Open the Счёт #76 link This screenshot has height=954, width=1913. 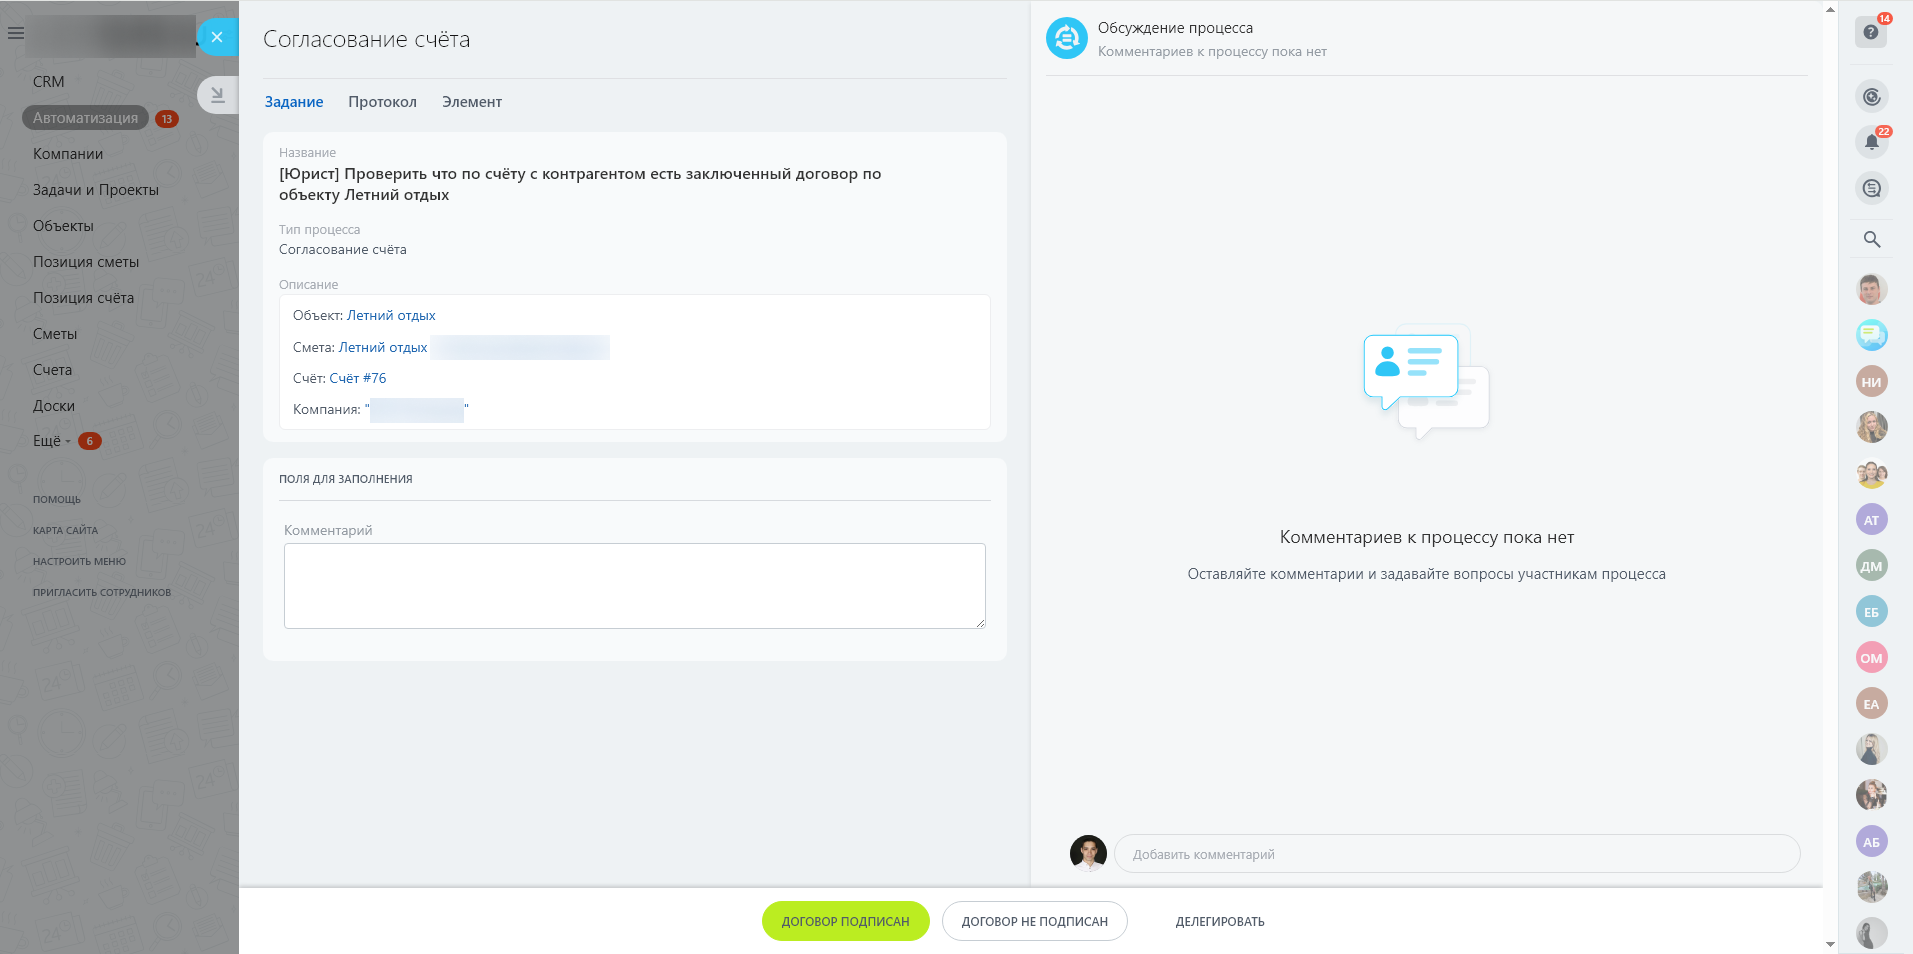[358, 378]
